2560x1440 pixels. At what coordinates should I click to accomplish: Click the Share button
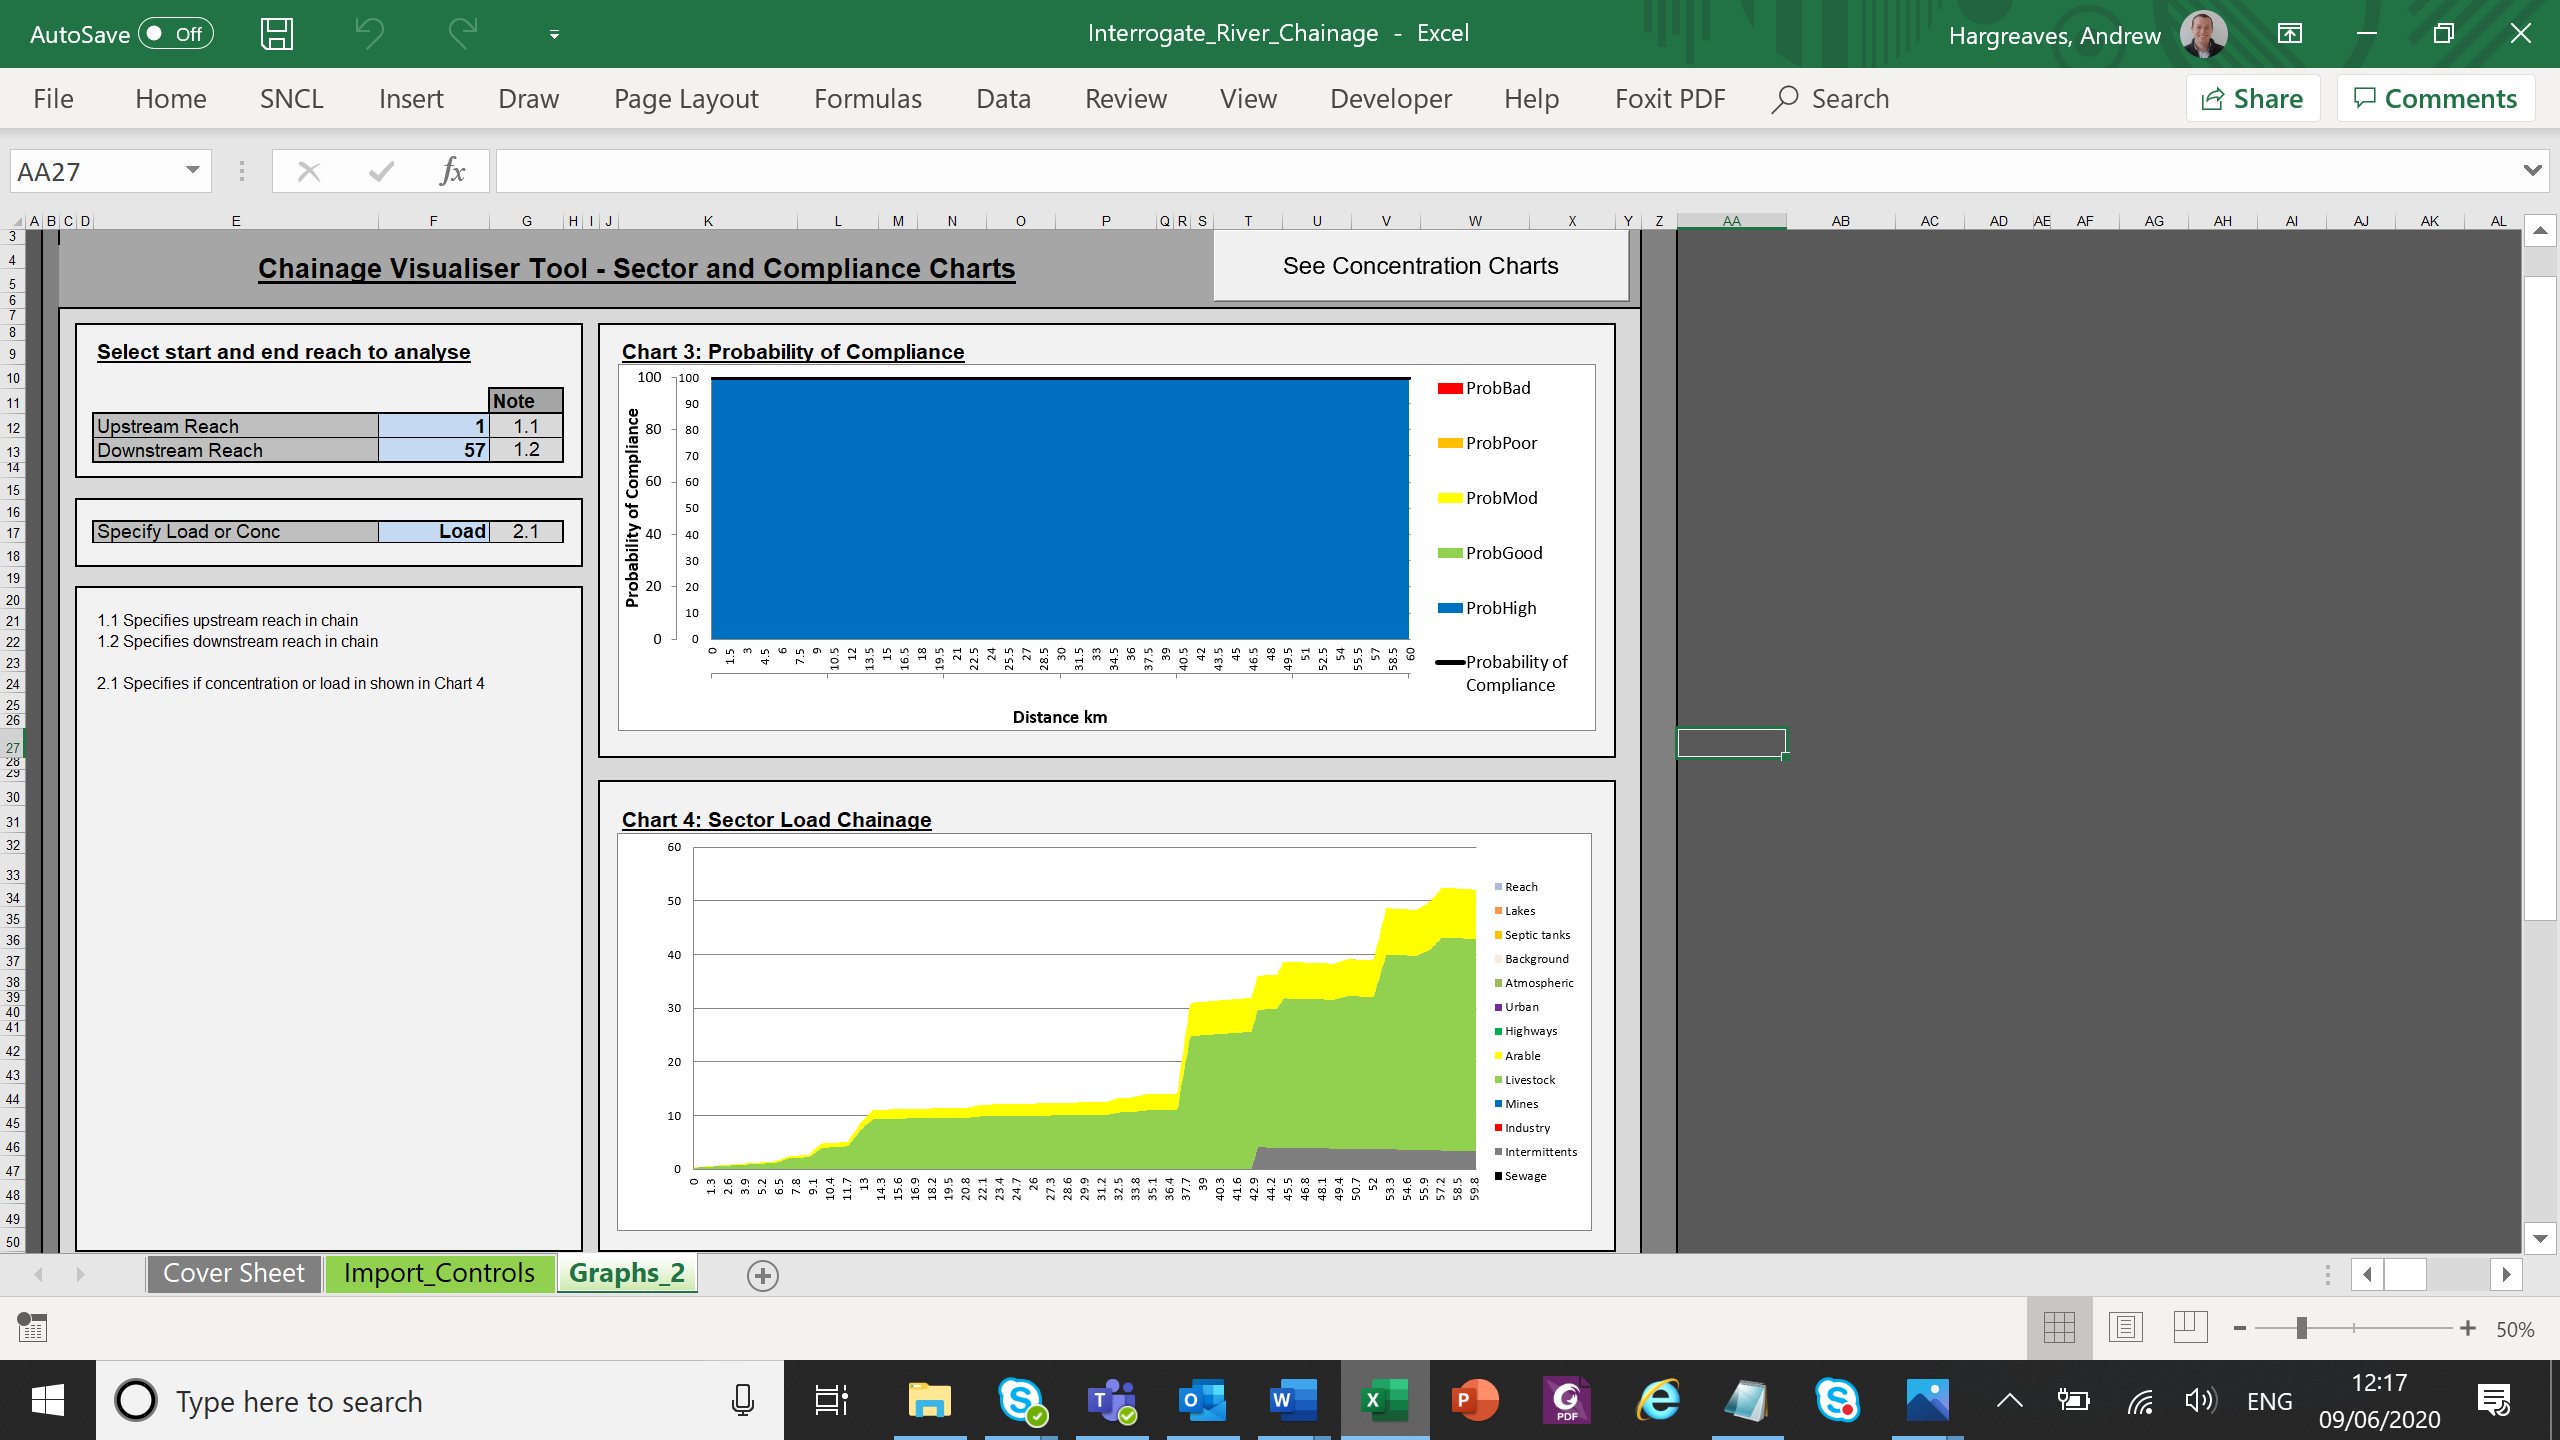tap(2253, 98)
